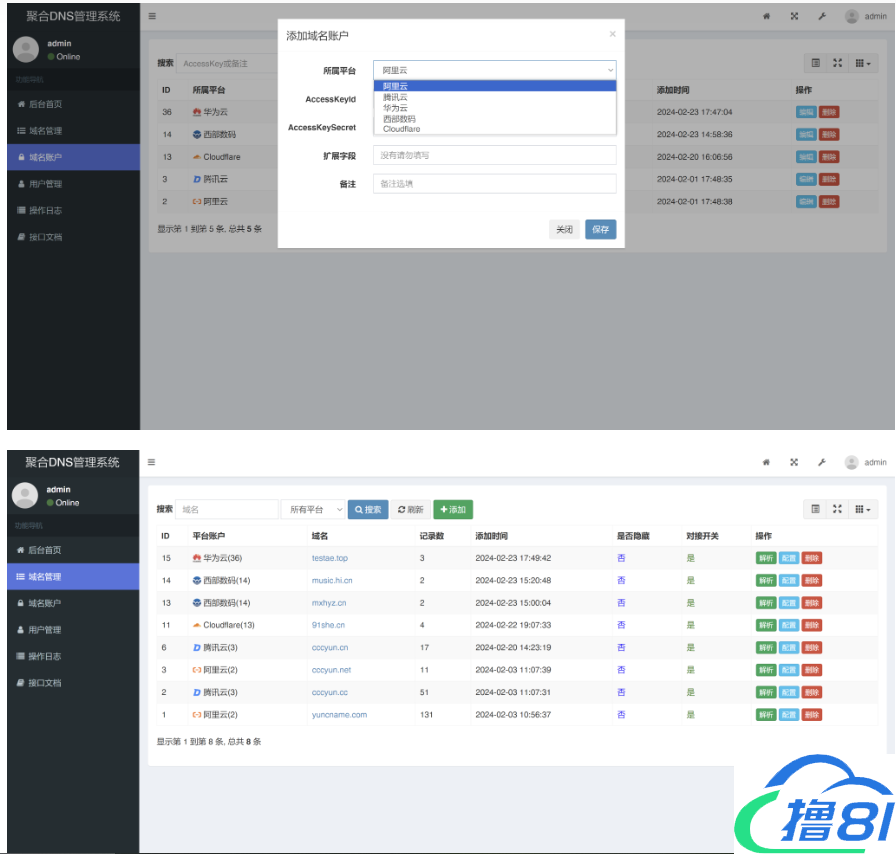Click the 备注 input field
Image resolution: width=896 pixels, height=854 pixels.
495,184
